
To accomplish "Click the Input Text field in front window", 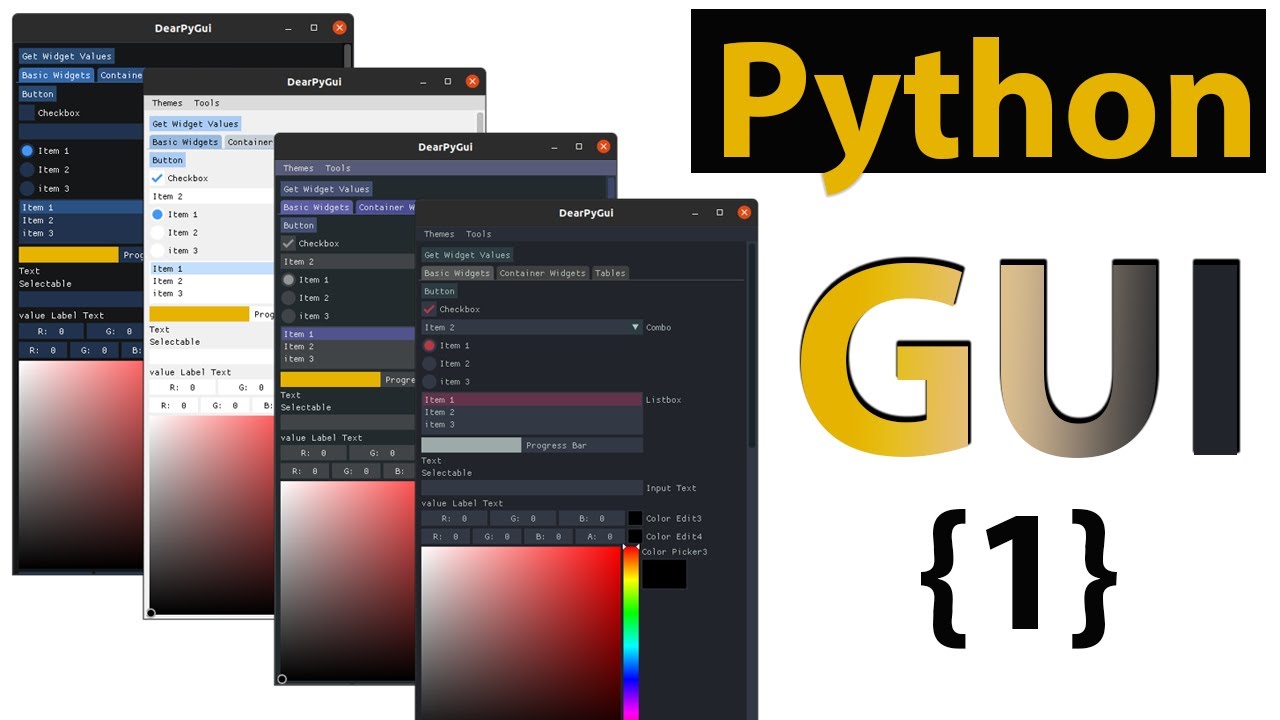I will (532, 488).
